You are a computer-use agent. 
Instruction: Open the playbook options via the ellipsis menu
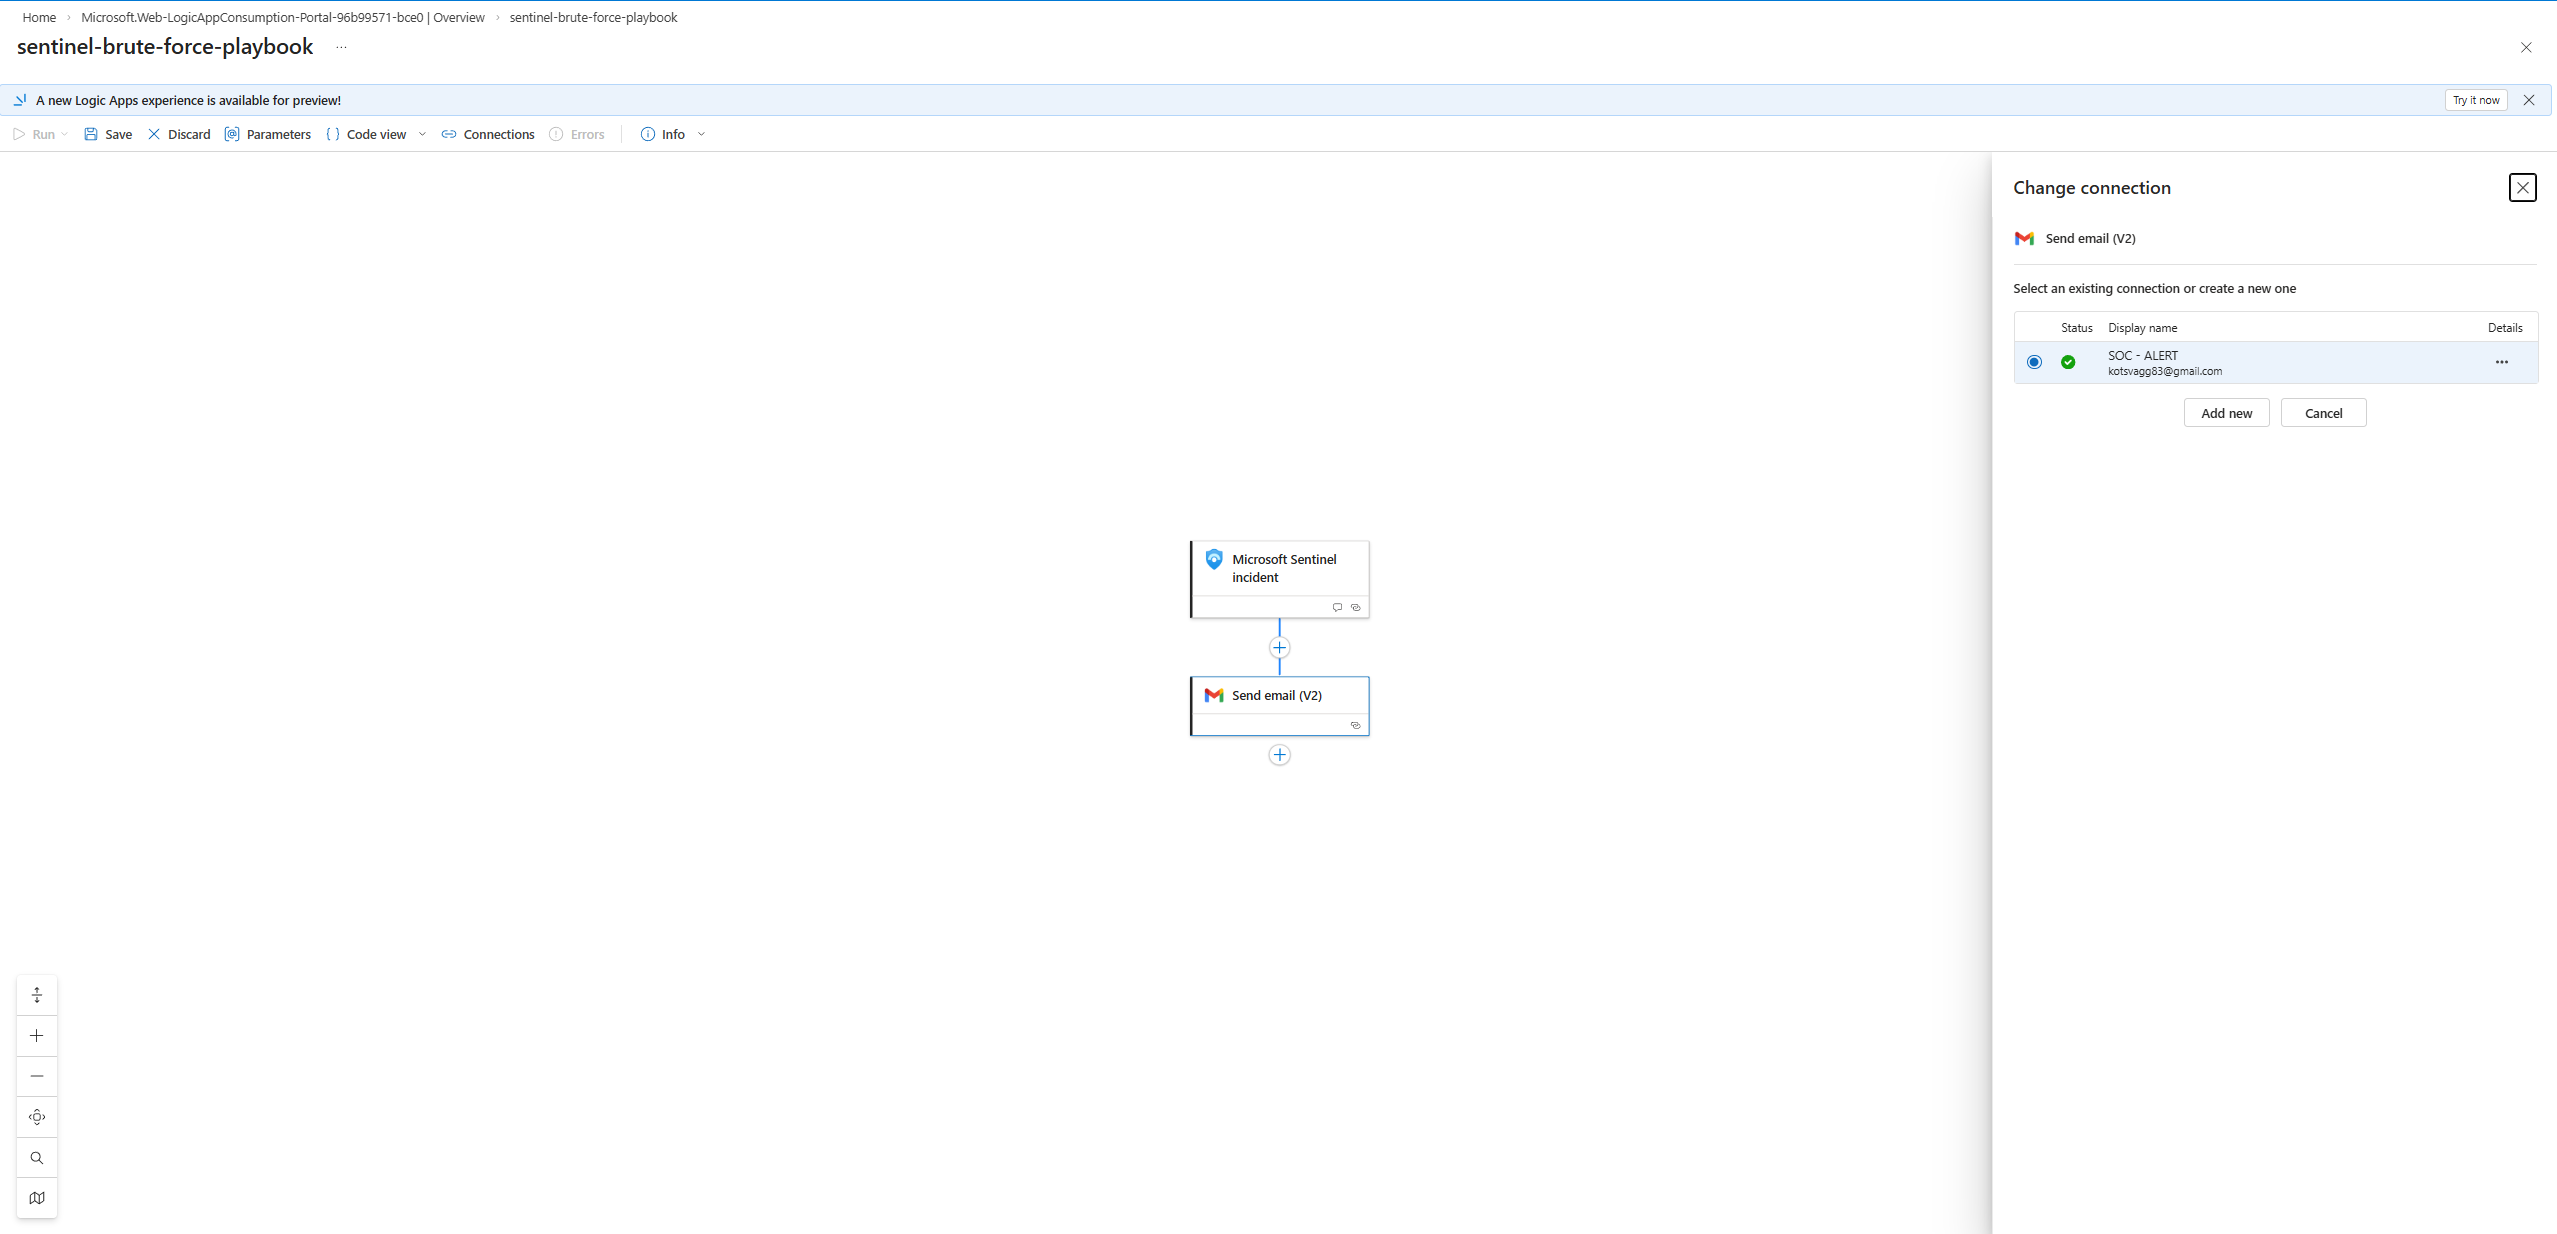point(342,47)
